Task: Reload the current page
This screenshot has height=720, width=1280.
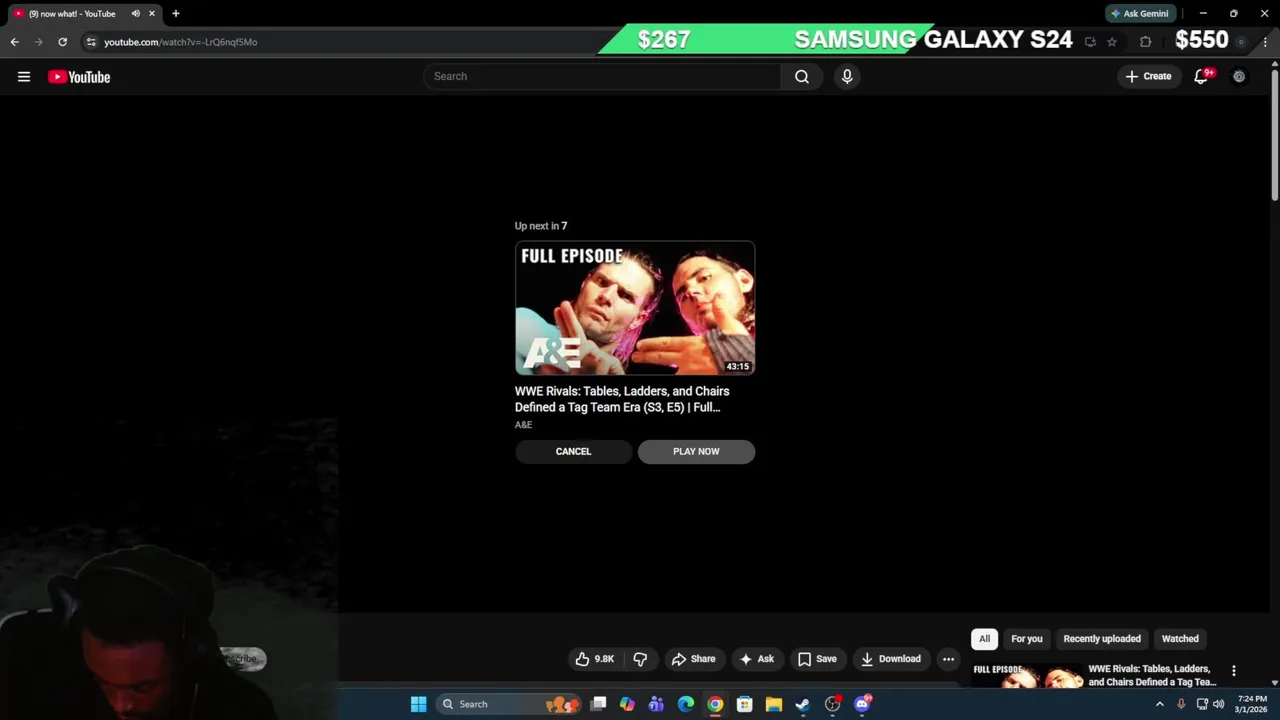Action: [62, 42]
